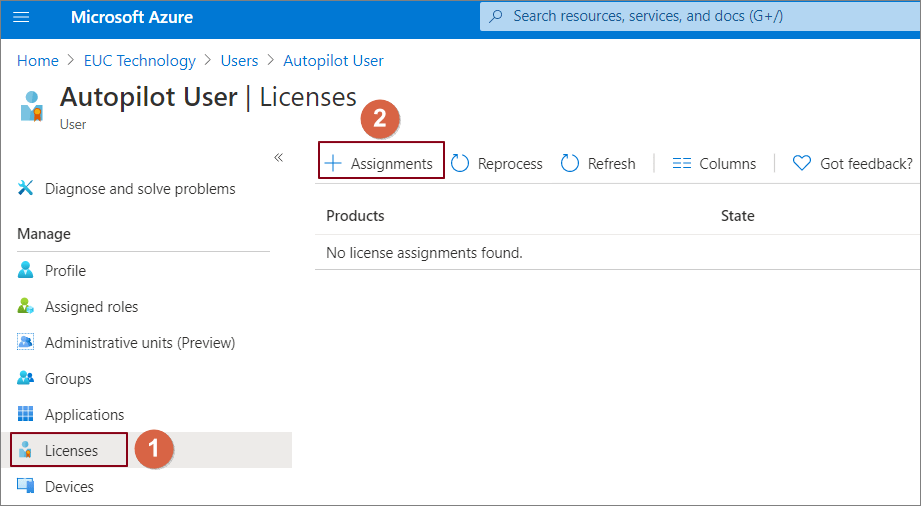Click the Columns list icon
921x506 pixels.
point(681,163)
